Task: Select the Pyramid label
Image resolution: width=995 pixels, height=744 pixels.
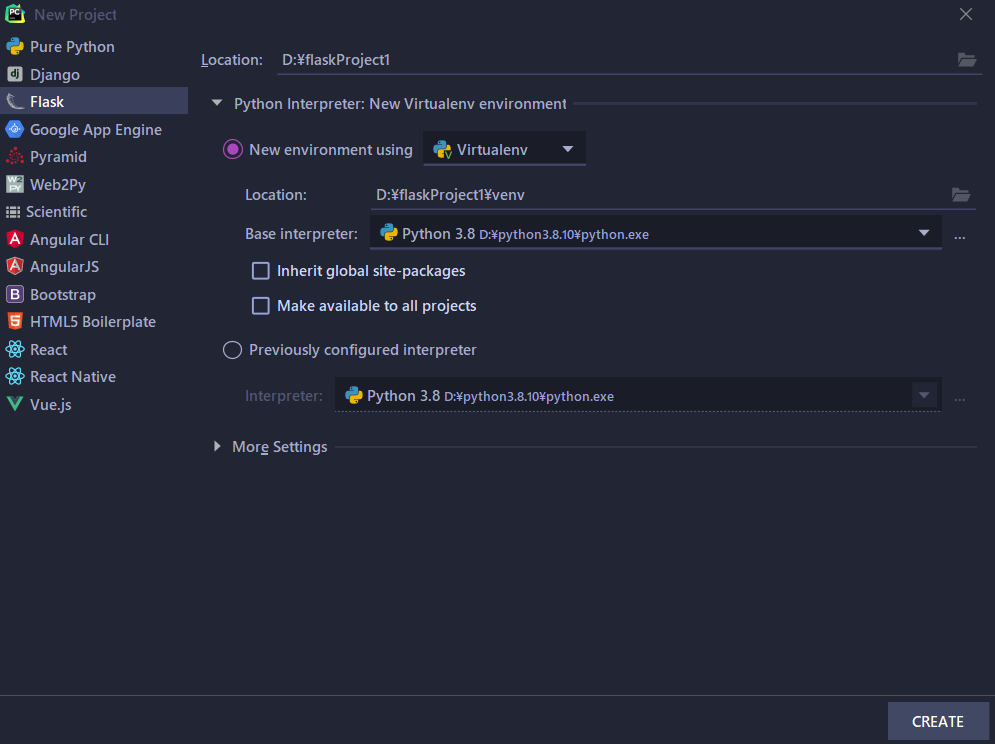Action: [58, 157]
